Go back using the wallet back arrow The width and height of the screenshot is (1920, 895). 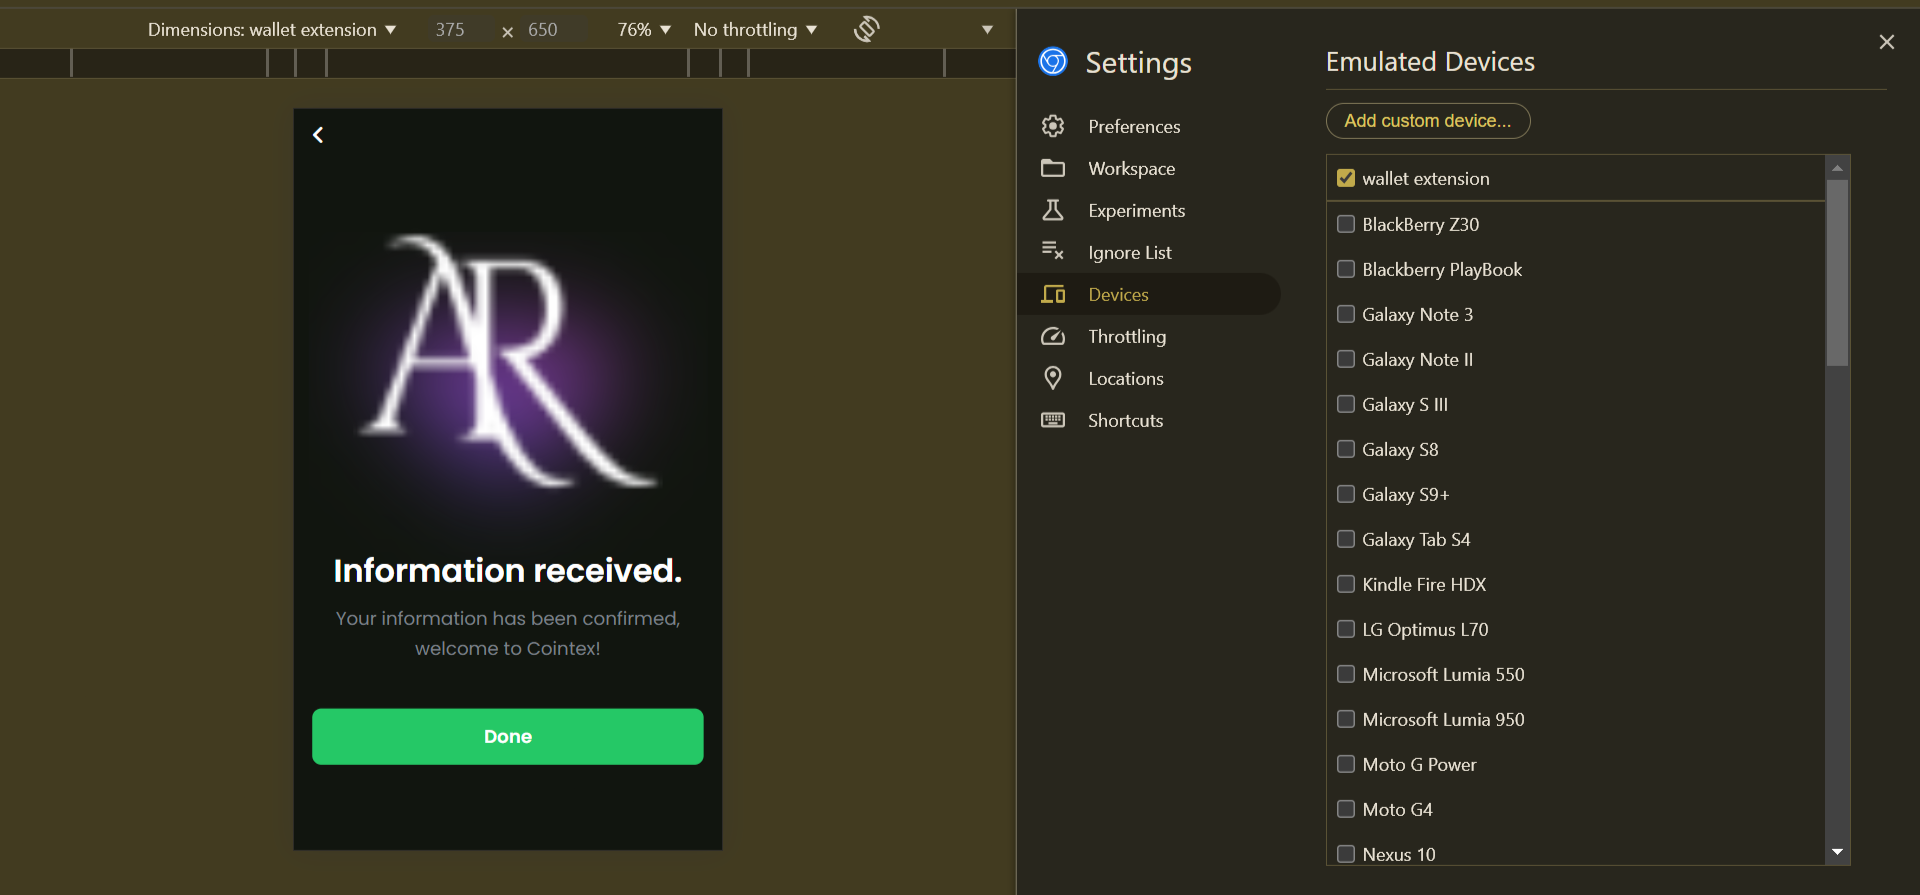318,135
